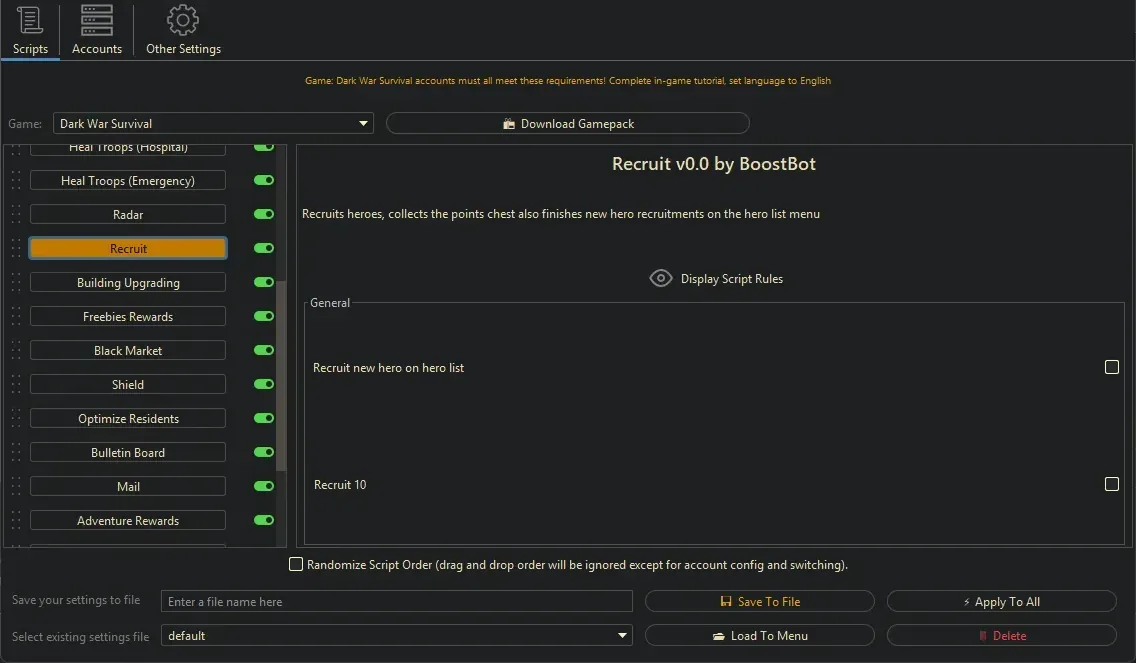This screenshot has width=1136, height=663.
Task: Click the drag handle beside Building Upgrading
Action: pos(16,283)
